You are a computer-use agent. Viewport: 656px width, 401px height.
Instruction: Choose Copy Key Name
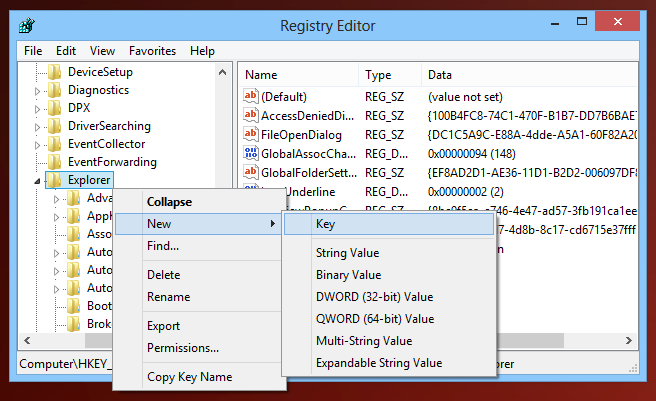[198, 377]
